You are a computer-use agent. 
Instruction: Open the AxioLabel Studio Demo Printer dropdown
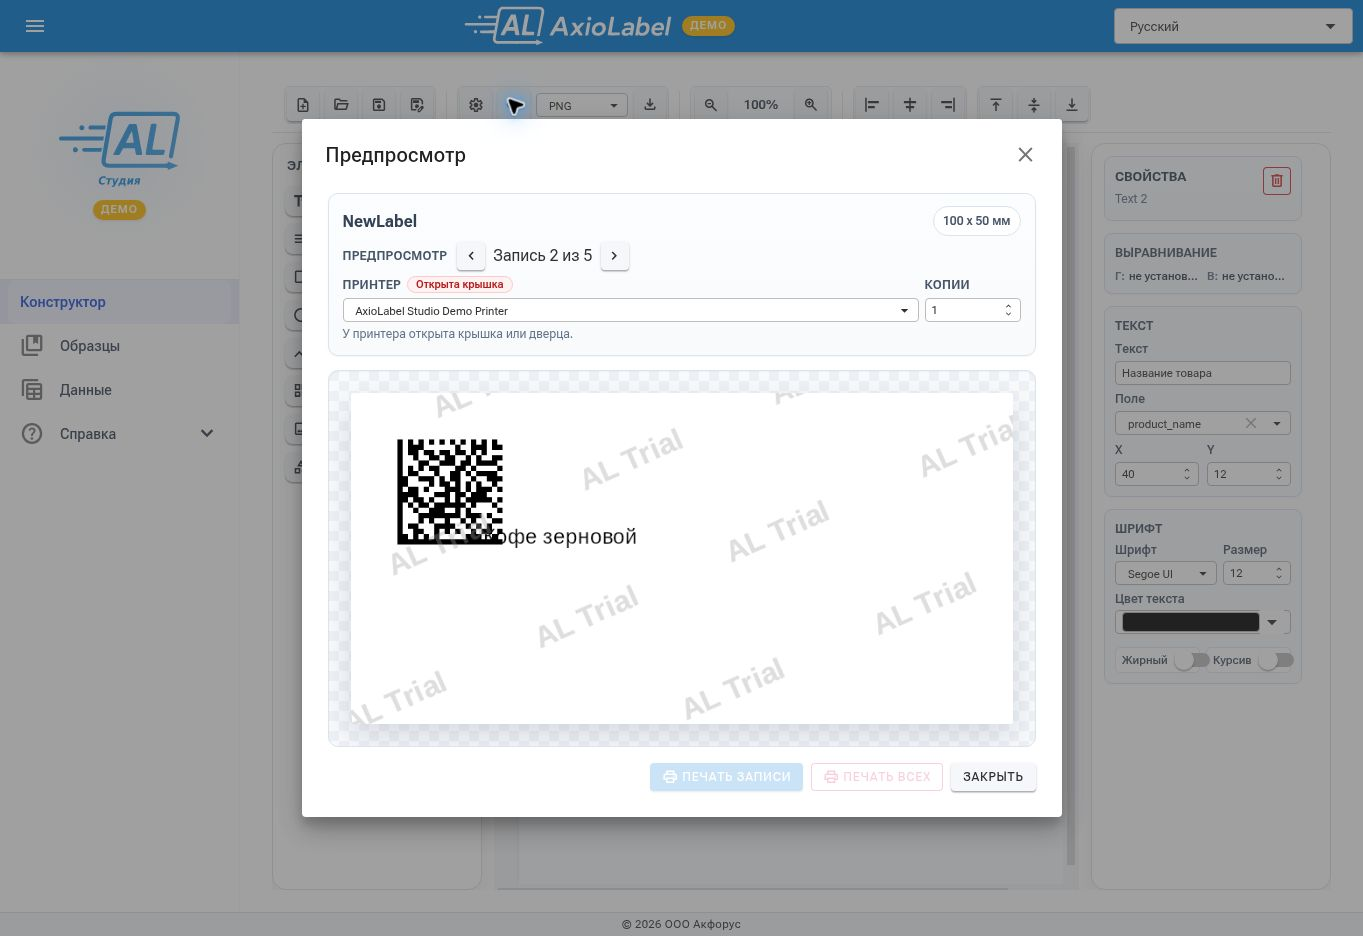pos(630,310)
